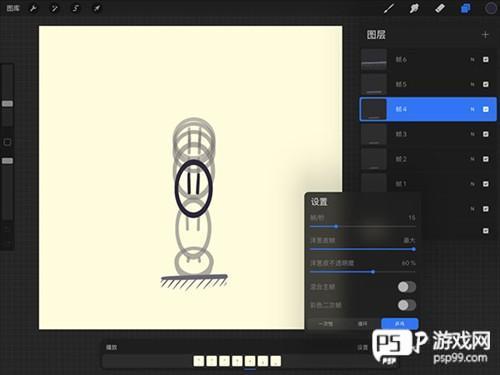Select the Brush paint tool
Screen dimensions: 500x375
pyautogui.click(x=389, y=8)
